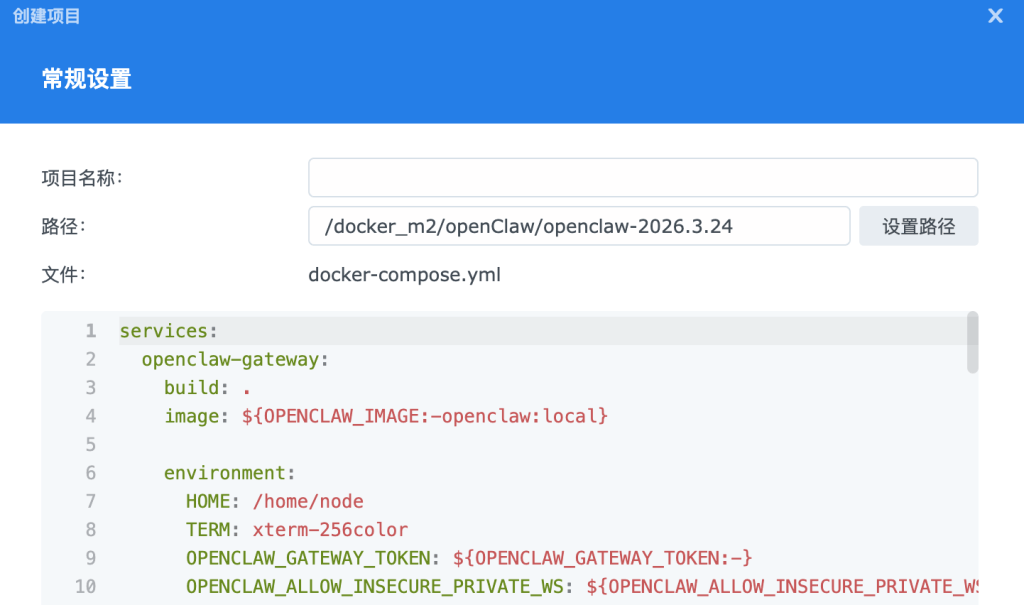Place cursor on the services: line
The width and height of the screenshot is (1024, 605).
167,330
